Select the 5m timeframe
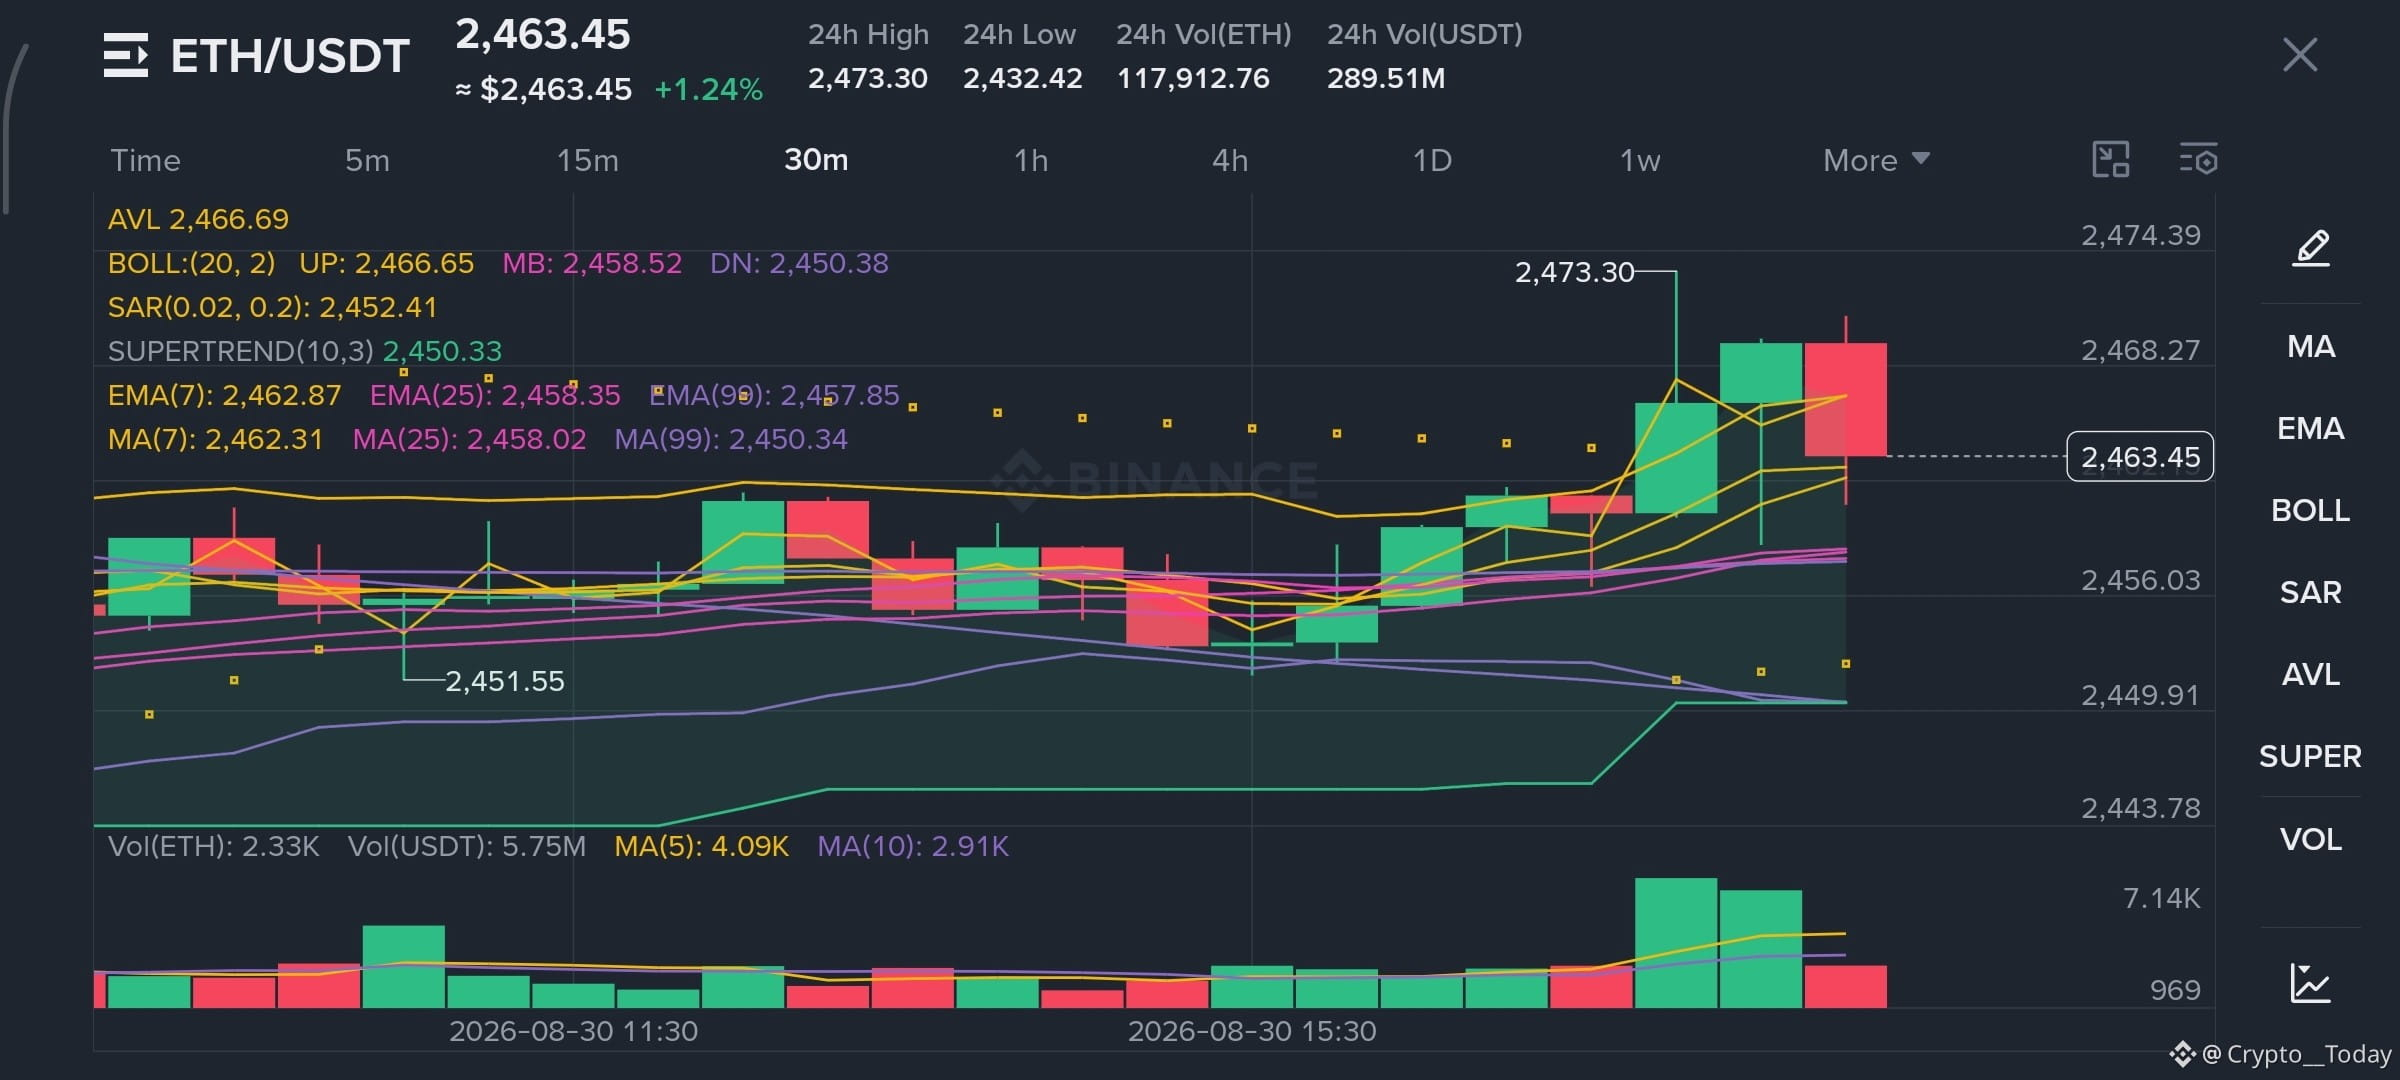The width and height of the screenshot is (2400, 1080). [x=368, y=160]
